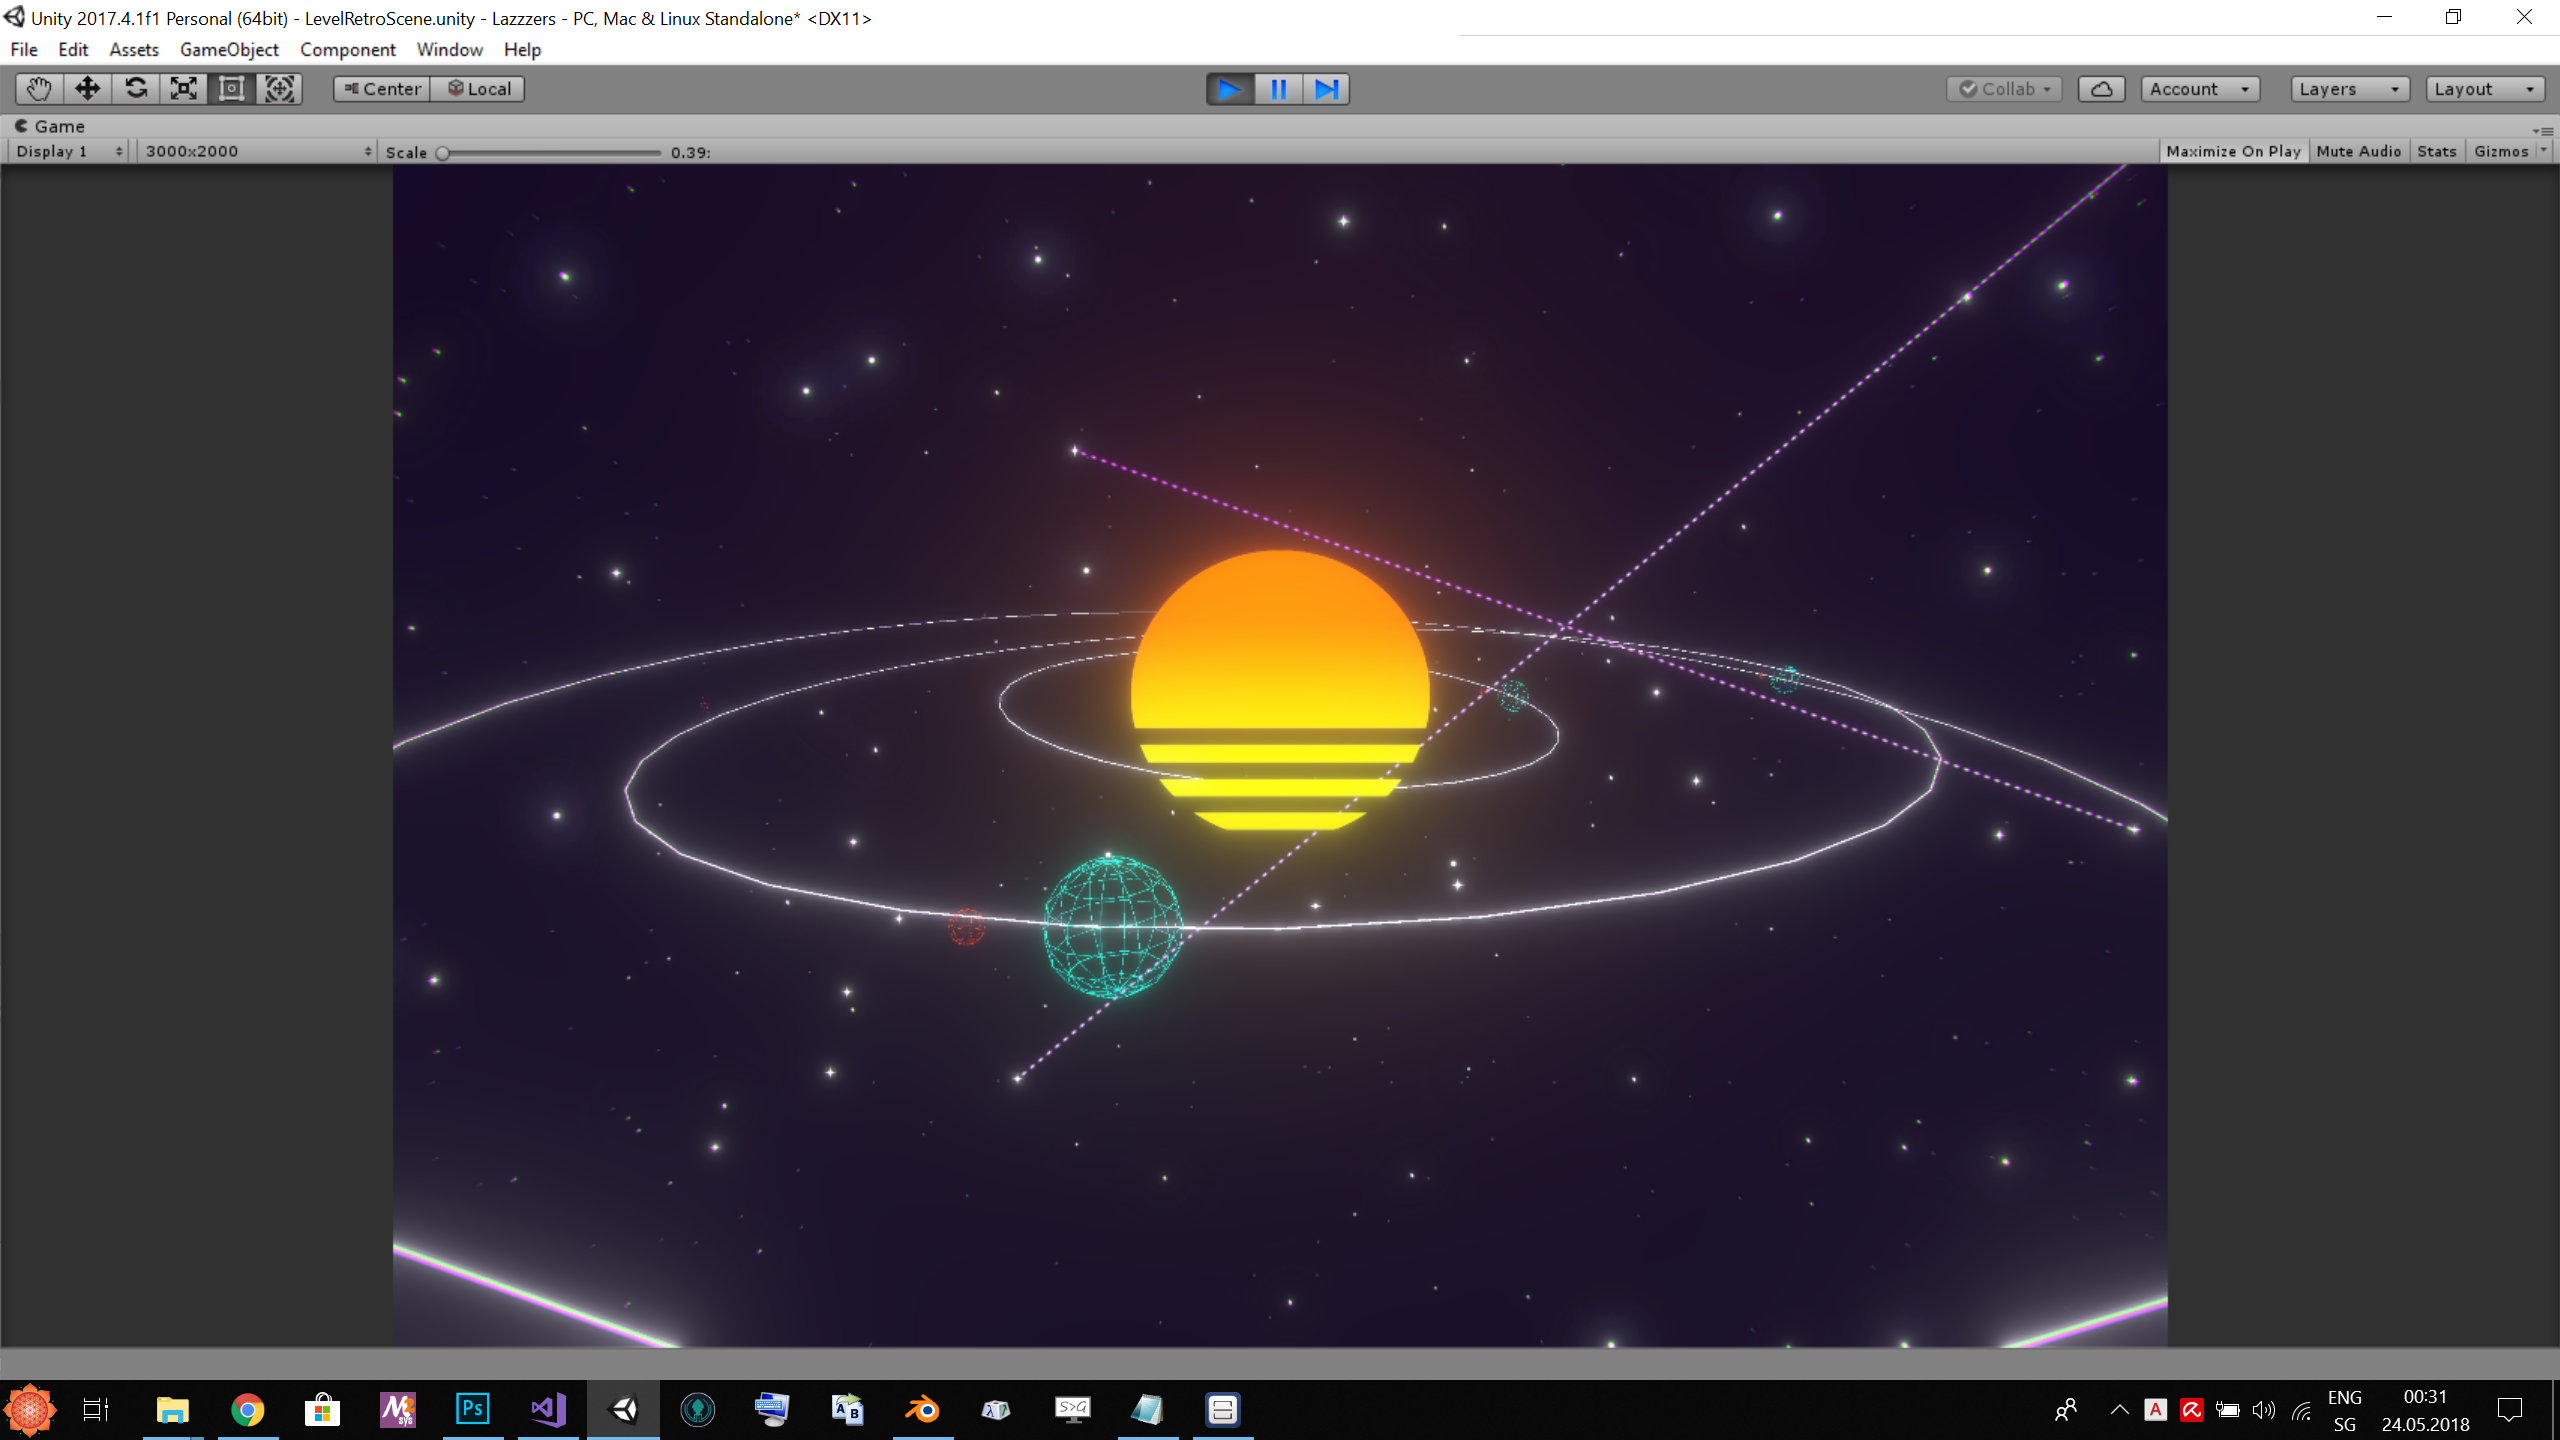Select the Move tool
2560x1440 pixels.
coord(87,89)
